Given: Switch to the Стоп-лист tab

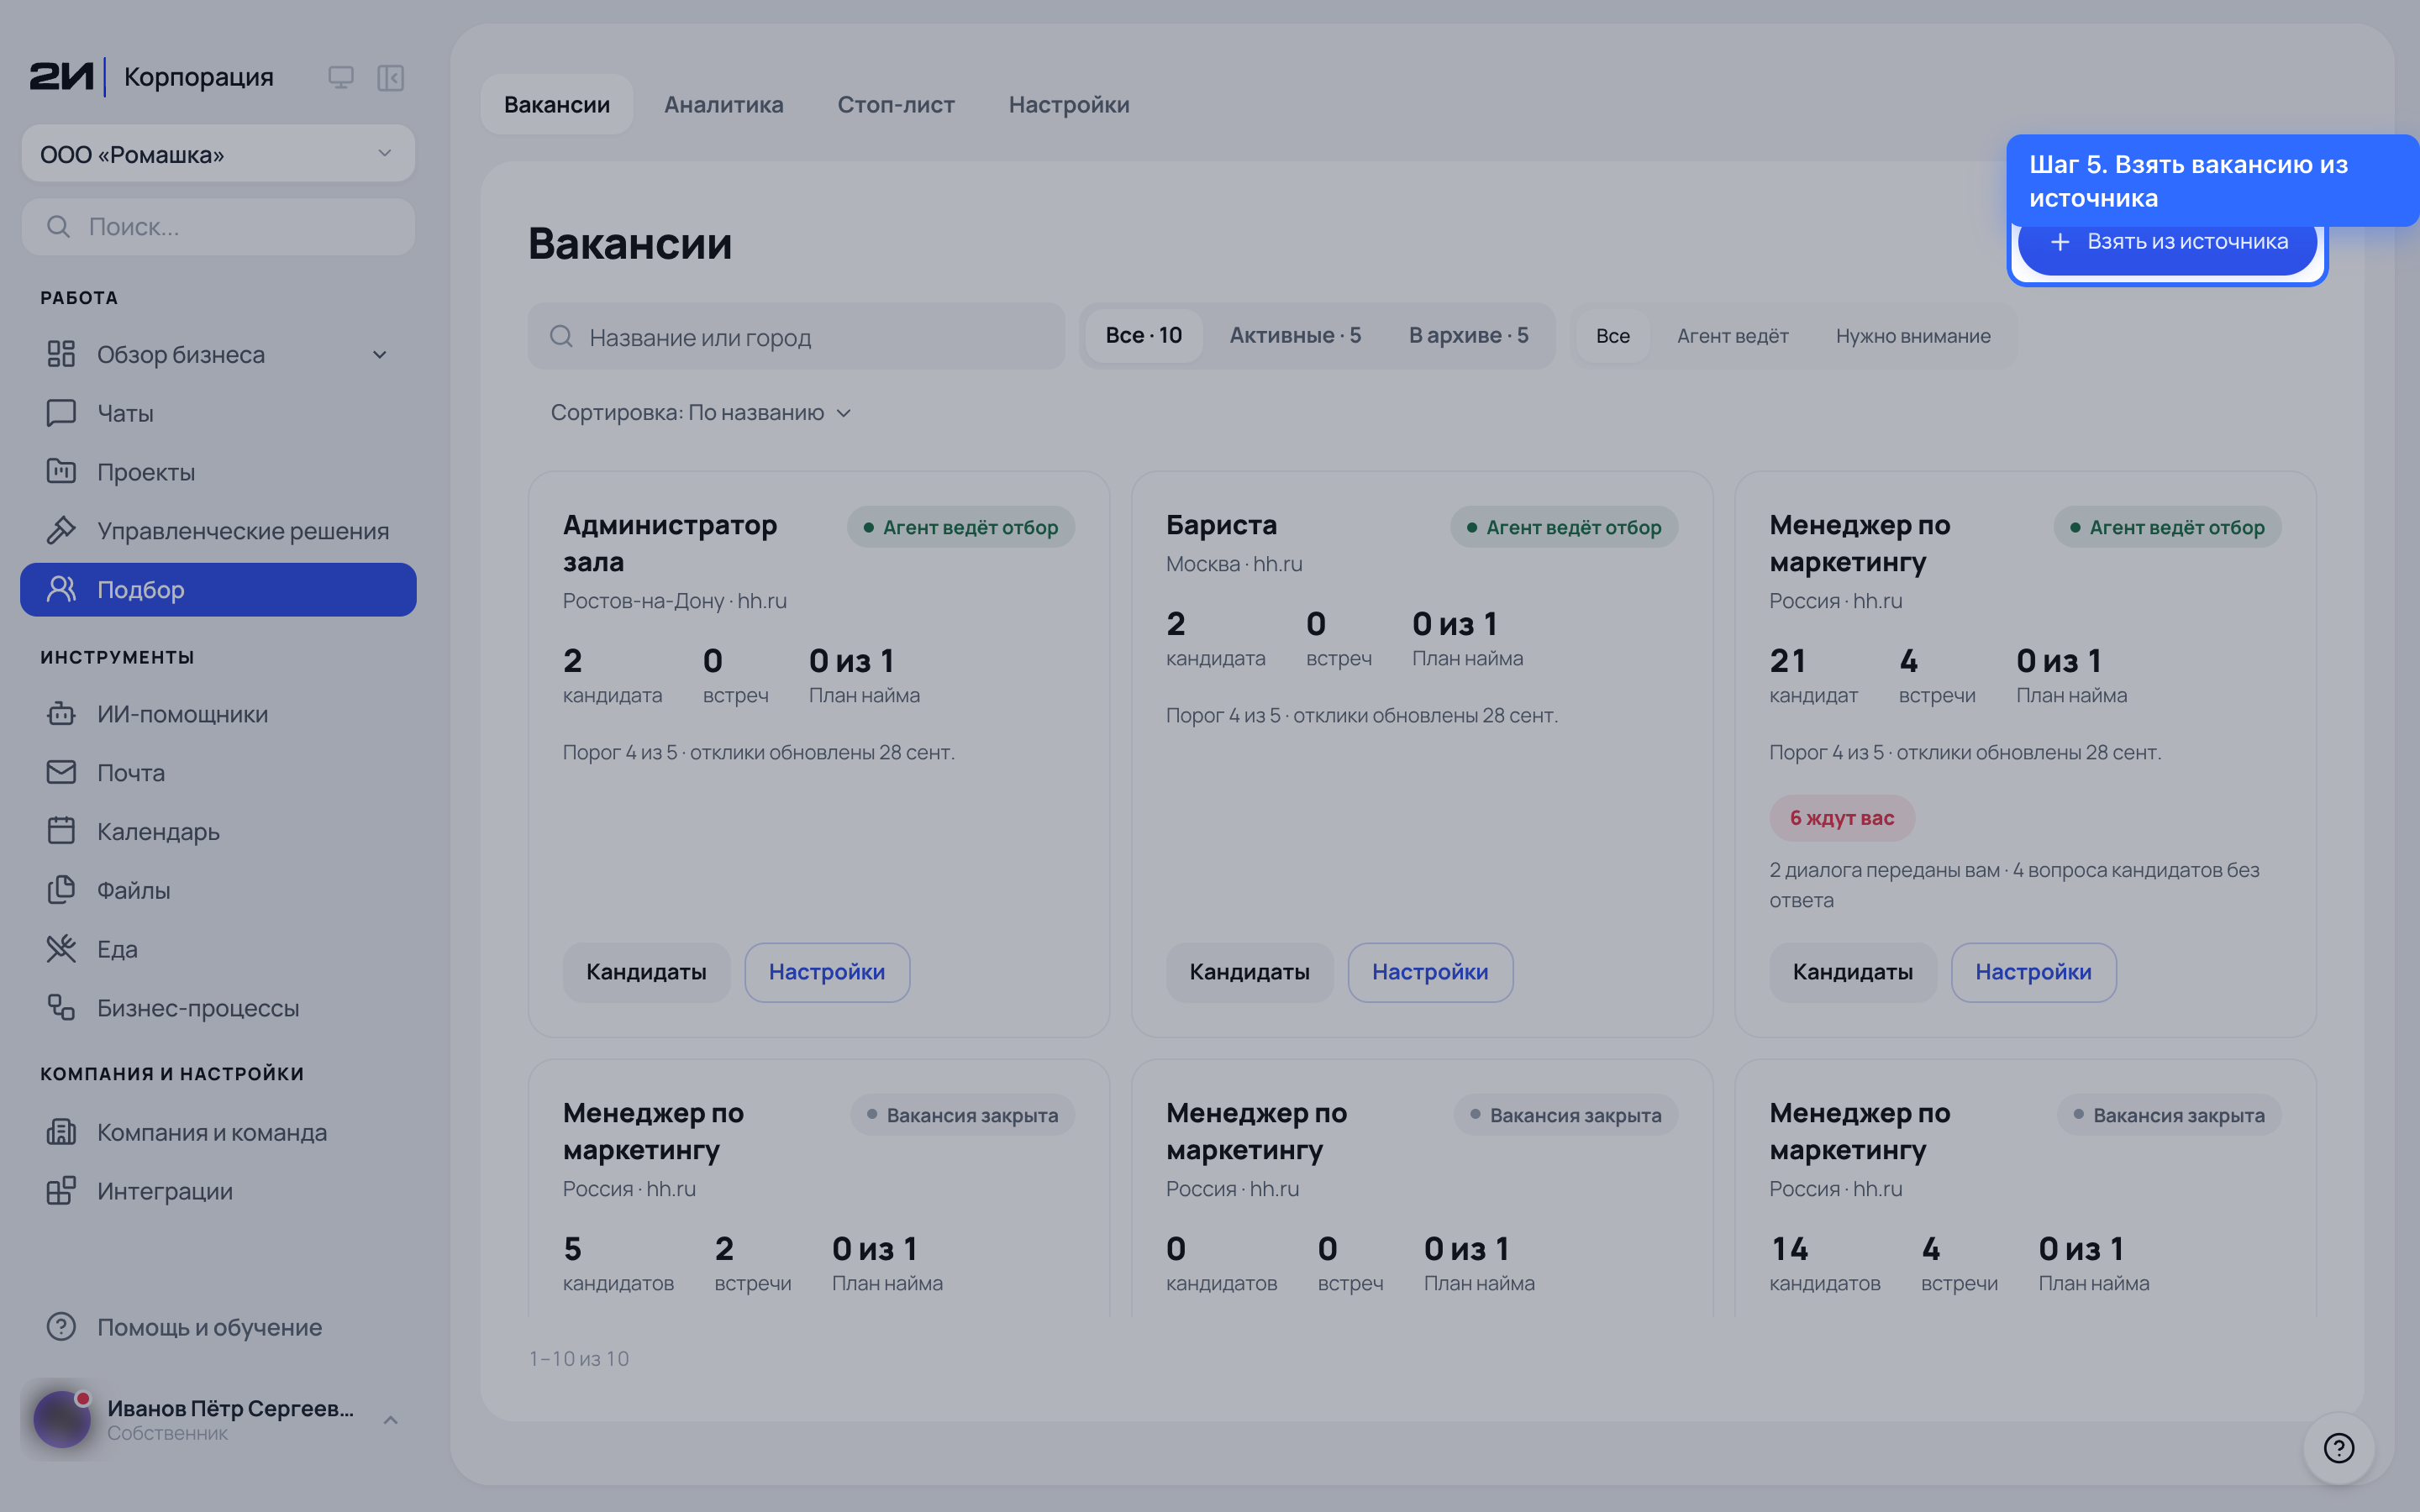Looking at the screenshot, I should [x=895, y=104].
